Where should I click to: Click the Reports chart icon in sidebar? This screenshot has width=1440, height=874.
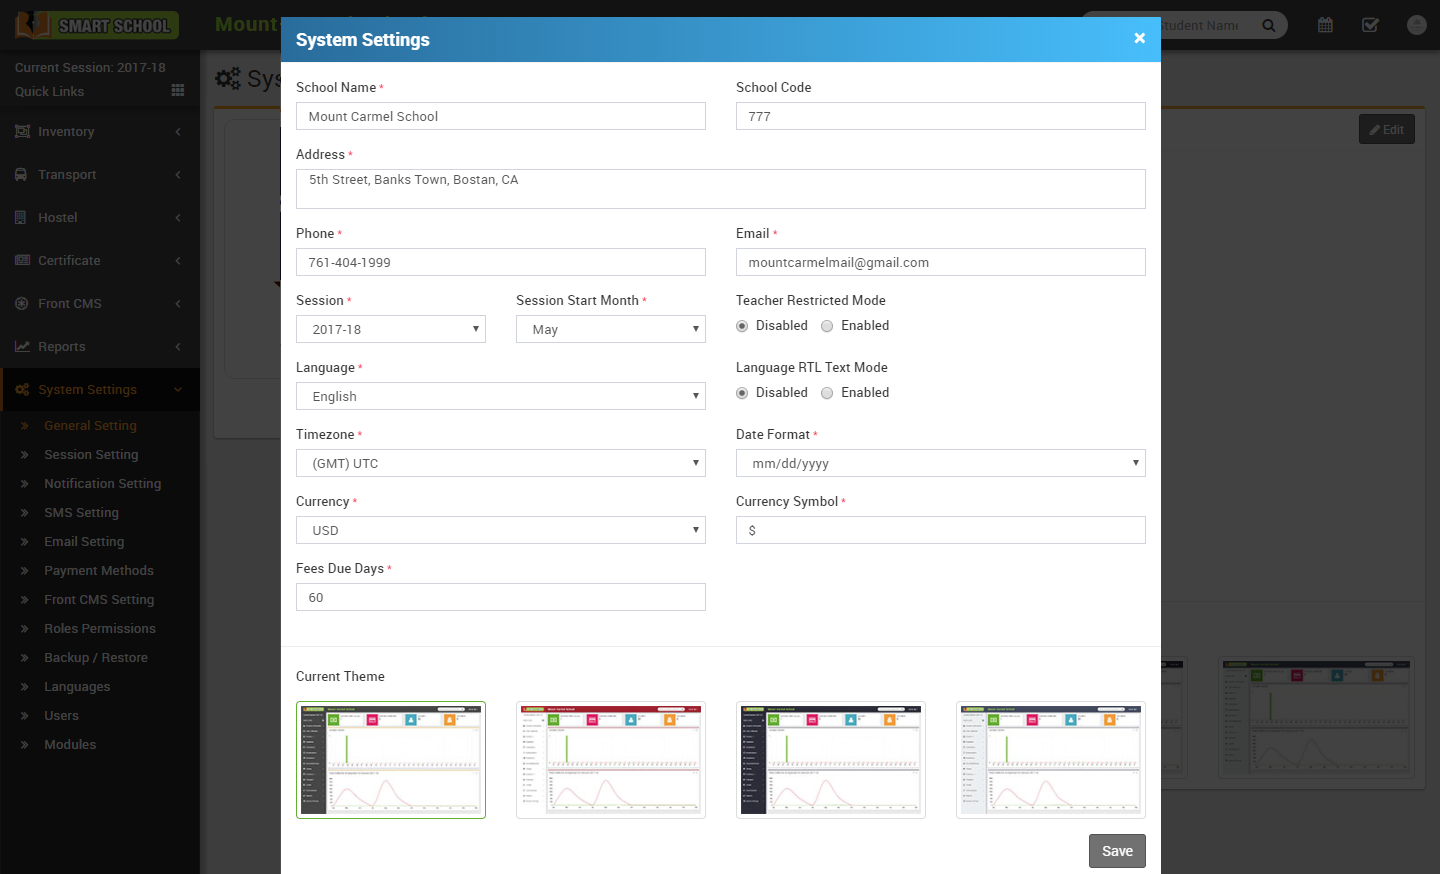click(21, 346)
